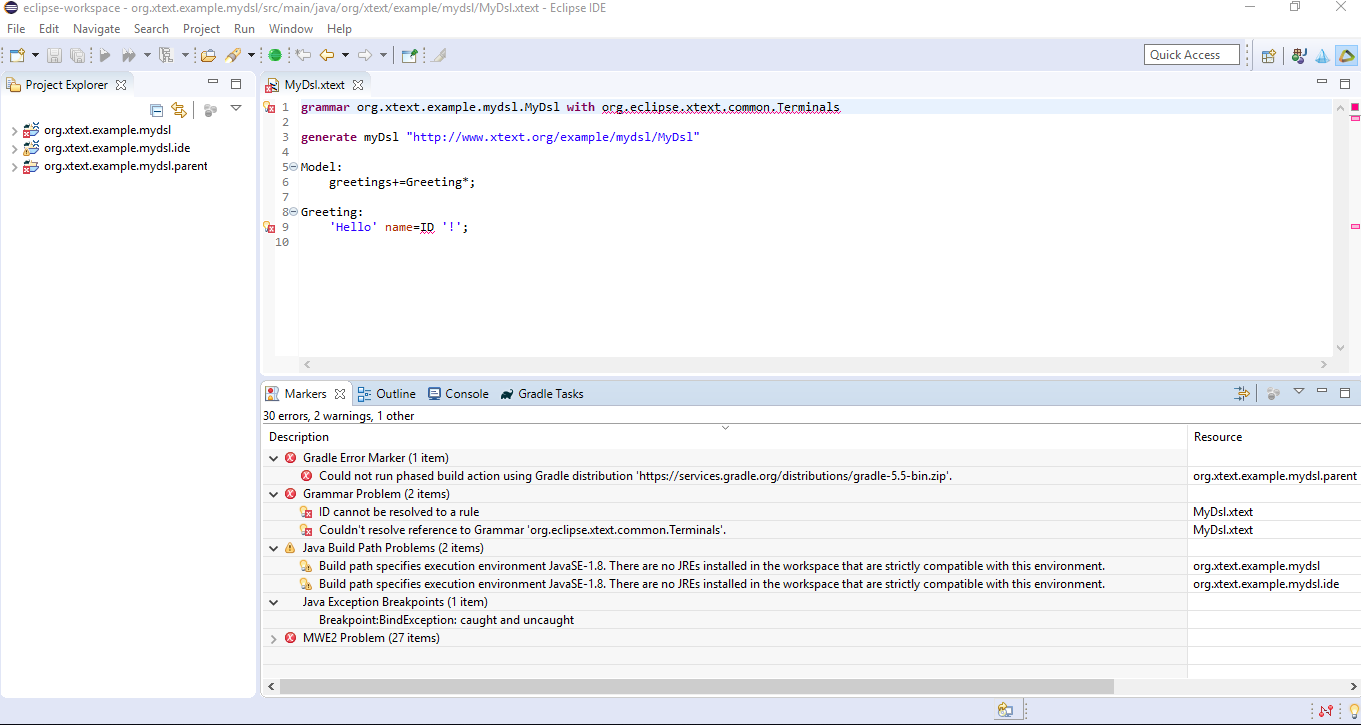
Task: Switch to the Console tab
Action: click(x=458, y=394)
